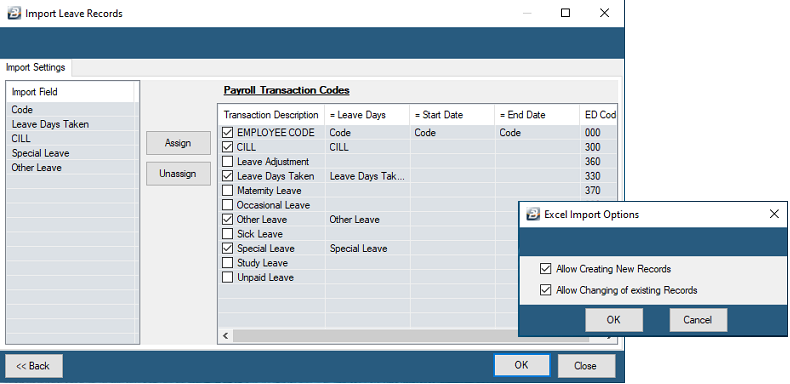
Task: Maximize the Import Leave Records window
Action: tap(565, 13)
